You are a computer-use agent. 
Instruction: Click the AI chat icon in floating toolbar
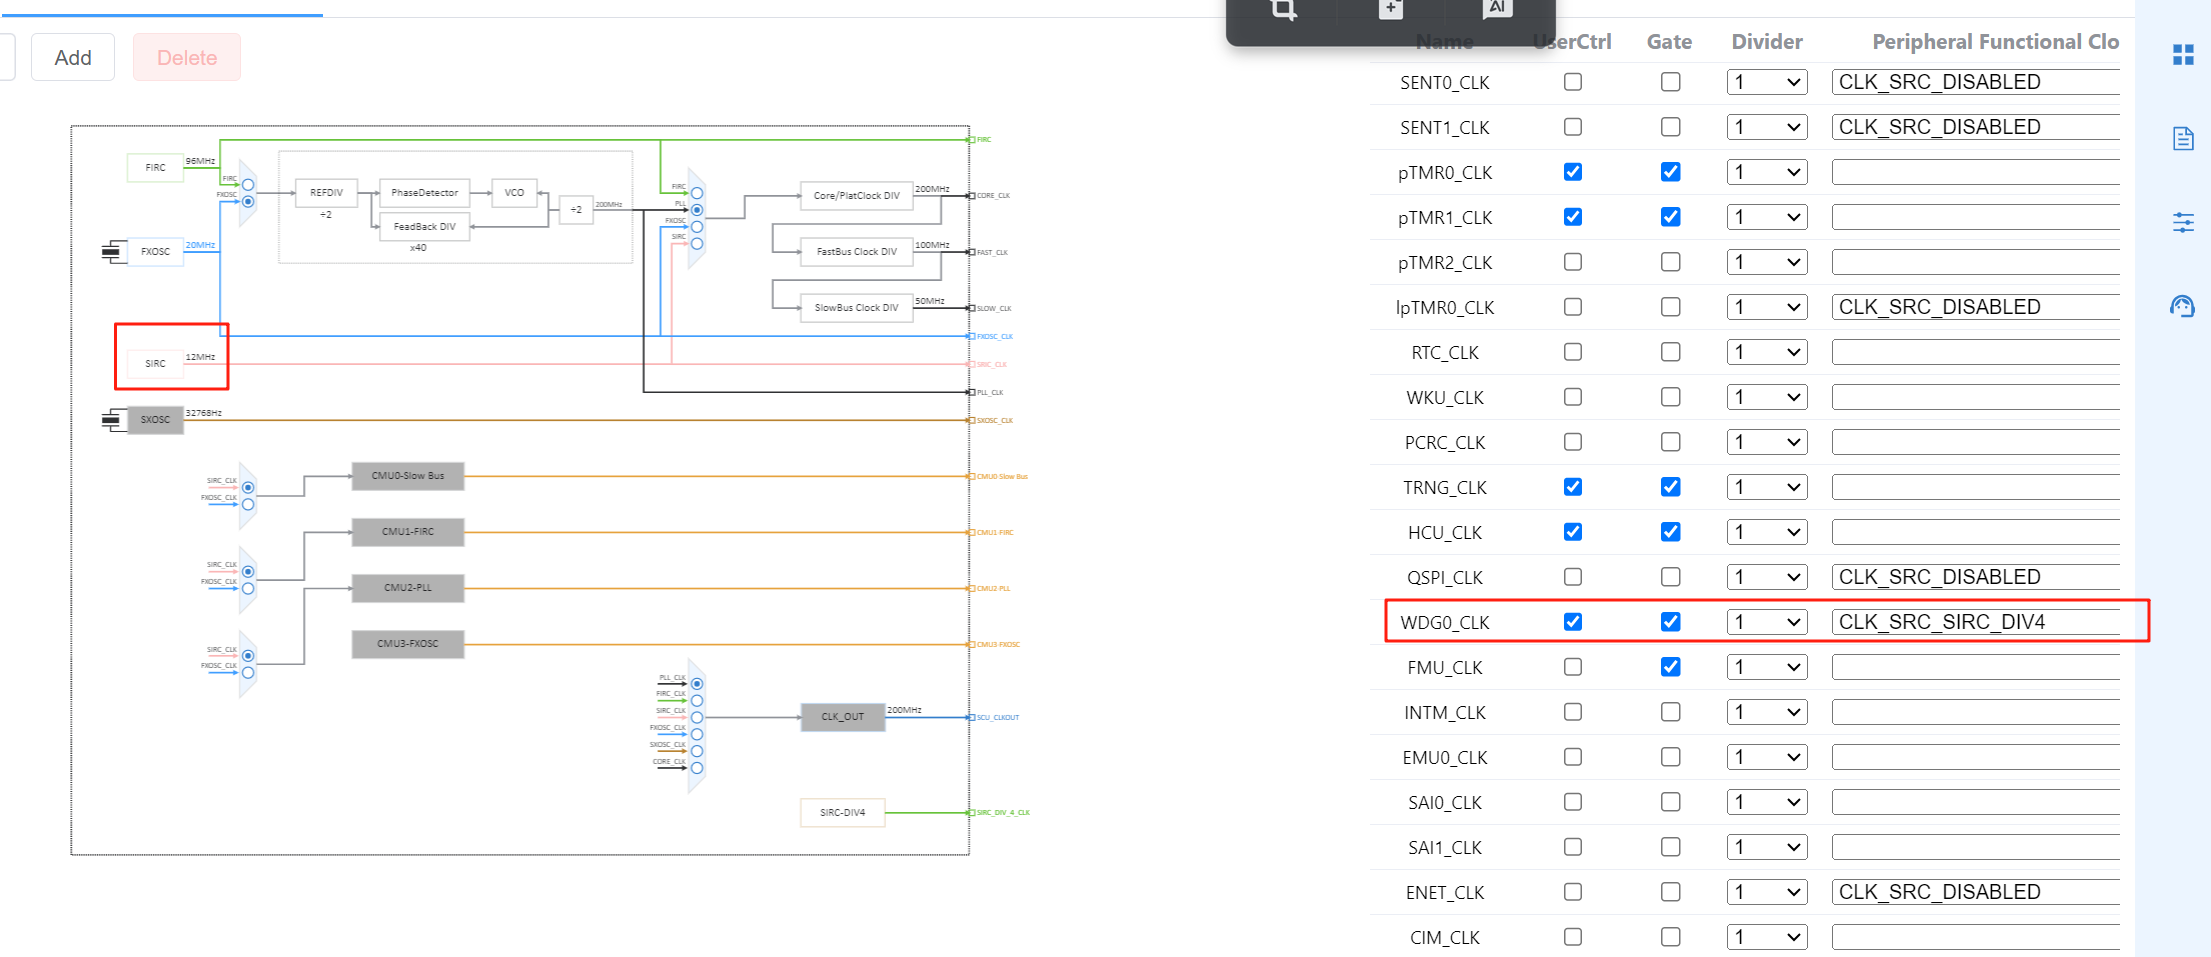click(x=1497, y=9)
